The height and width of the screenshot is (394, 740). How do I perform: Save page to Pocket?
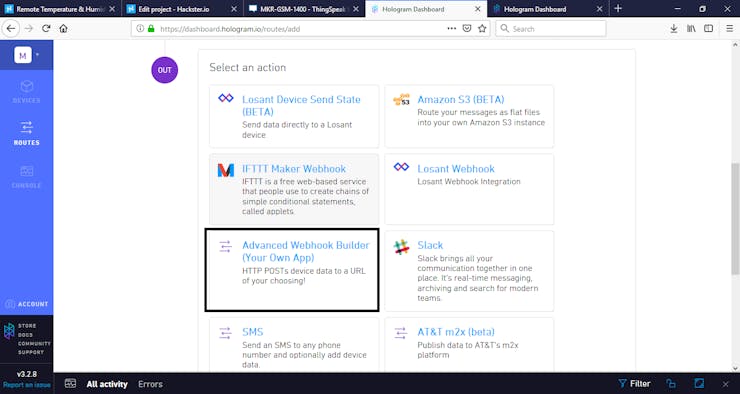467,28
